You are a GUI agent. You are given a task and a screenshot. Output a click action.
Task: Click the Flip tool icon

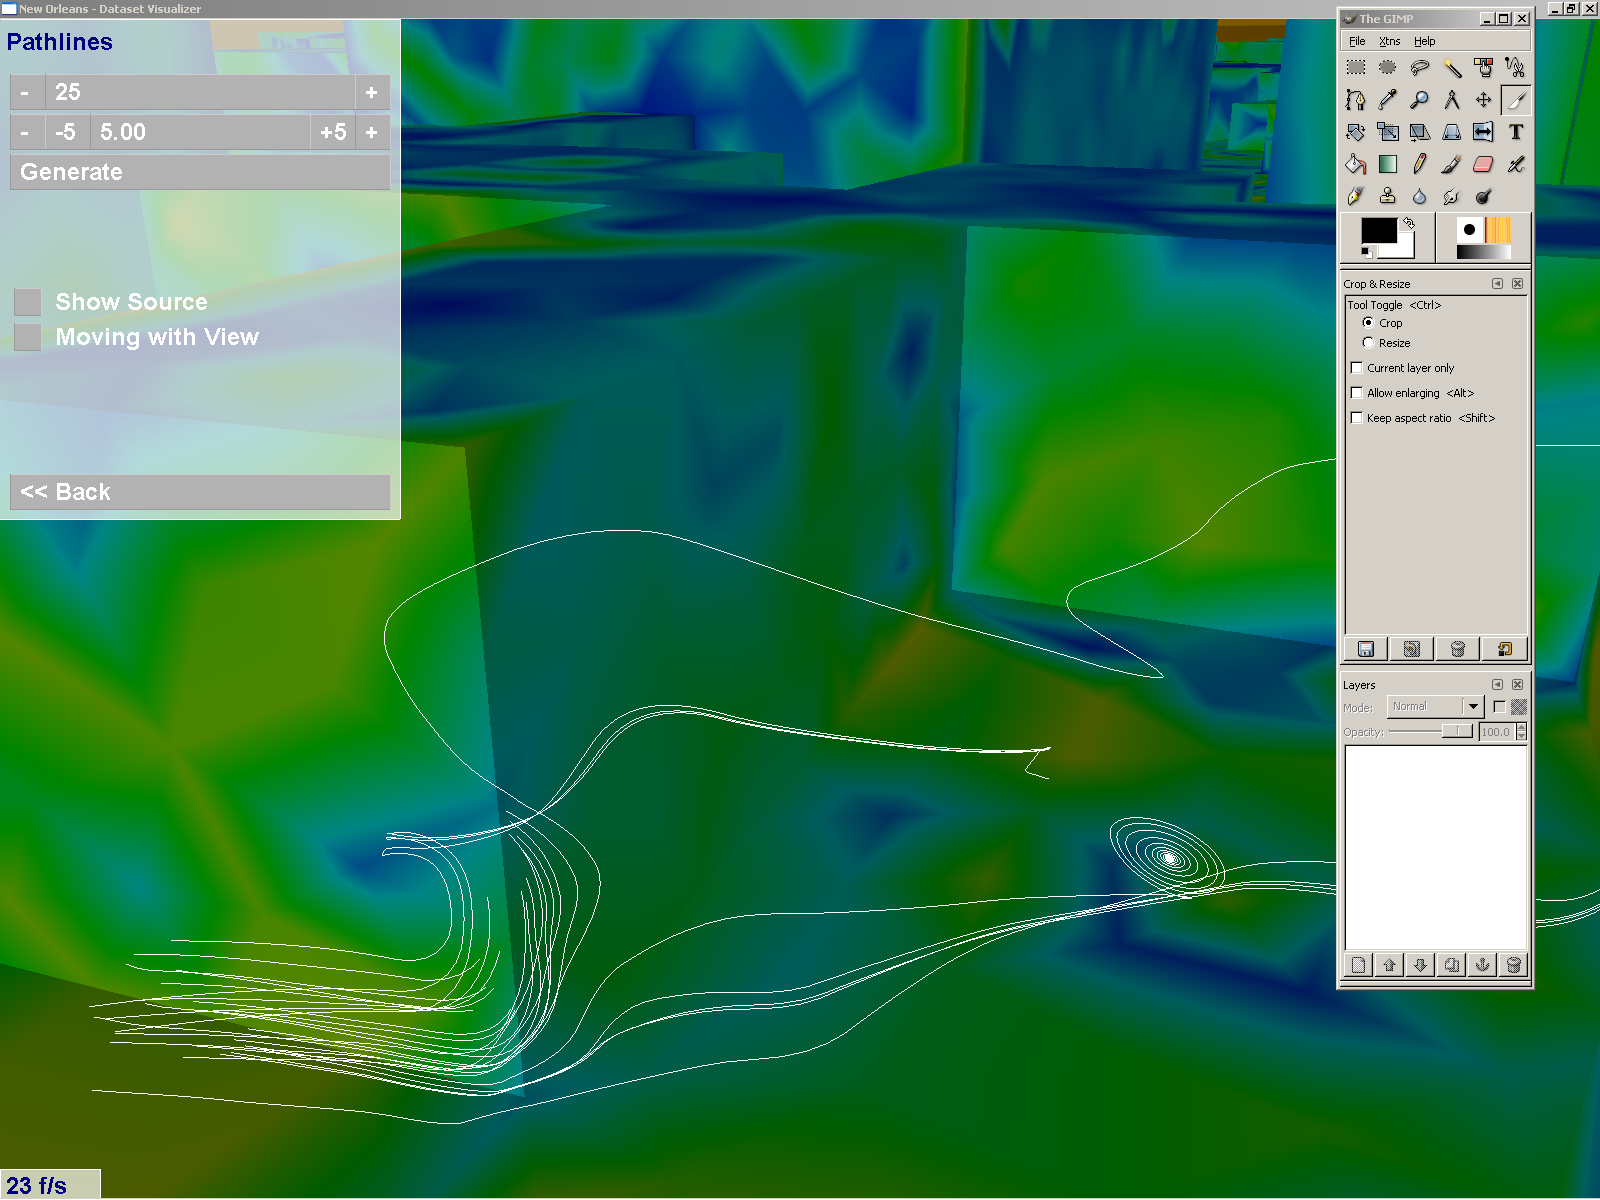pos(1483,132)
